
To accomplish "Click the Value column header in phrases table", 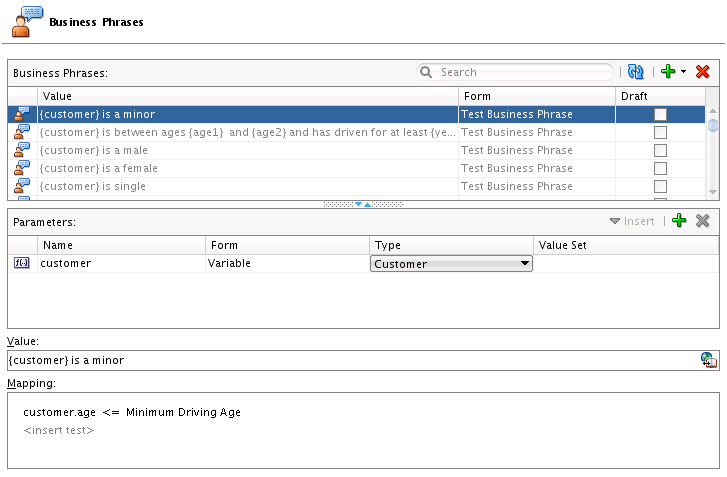I will 248,96.
